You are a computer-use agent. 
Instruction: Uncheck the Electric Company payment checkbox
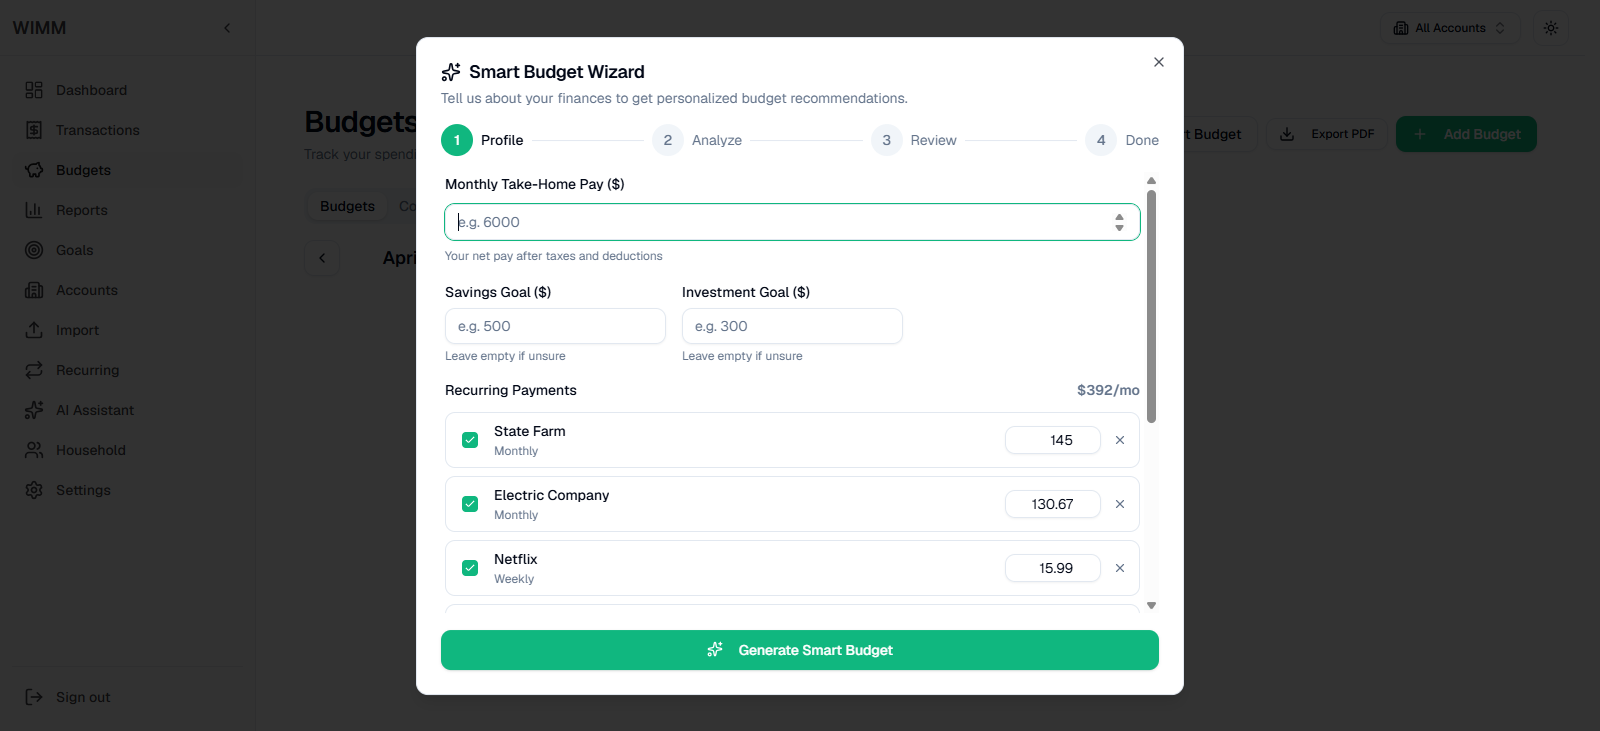[x=470, y=504]
